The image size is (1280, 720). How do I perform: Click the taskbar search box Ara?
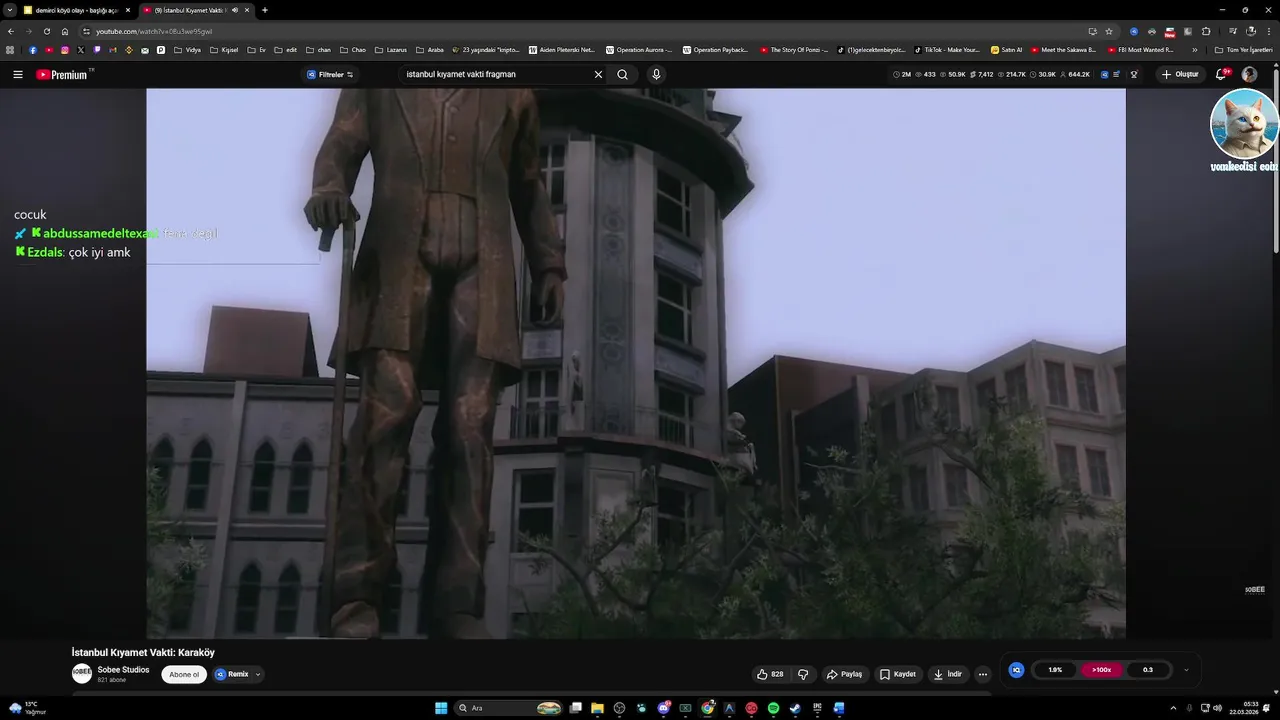[x=510, y=708]
